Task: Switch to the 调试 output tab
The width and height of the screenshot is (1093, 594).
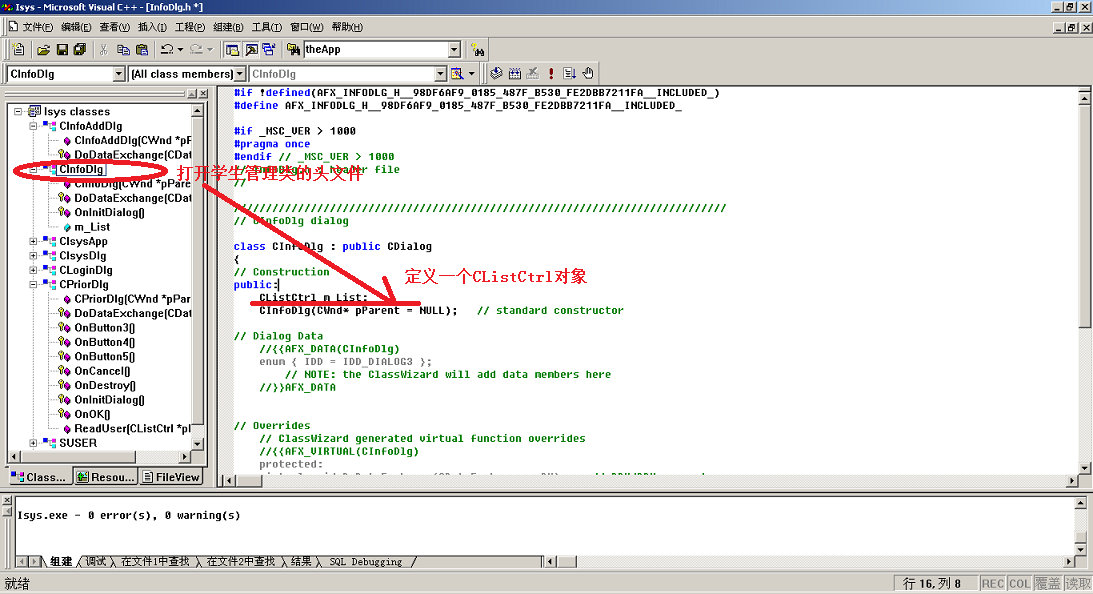Action: pyautogui.click(x=96, y=562)
